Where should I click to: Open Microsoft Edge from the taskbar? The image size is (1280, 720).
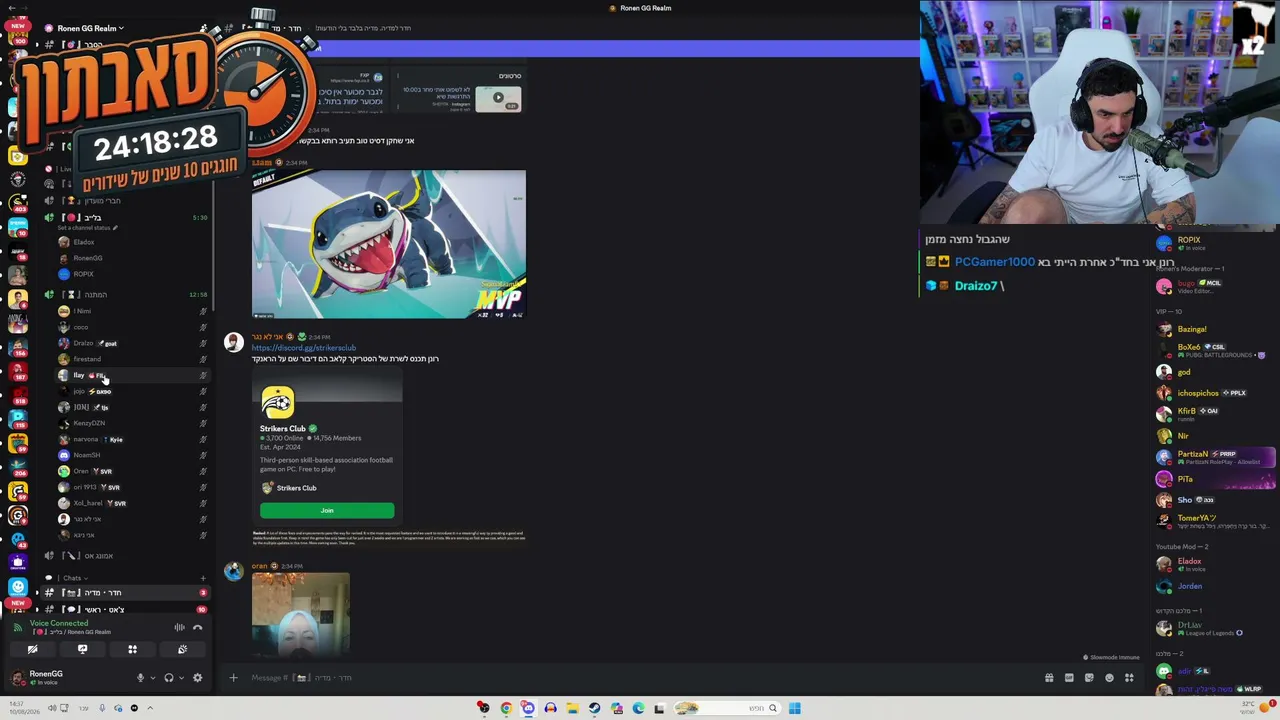(x=638, y=708)
